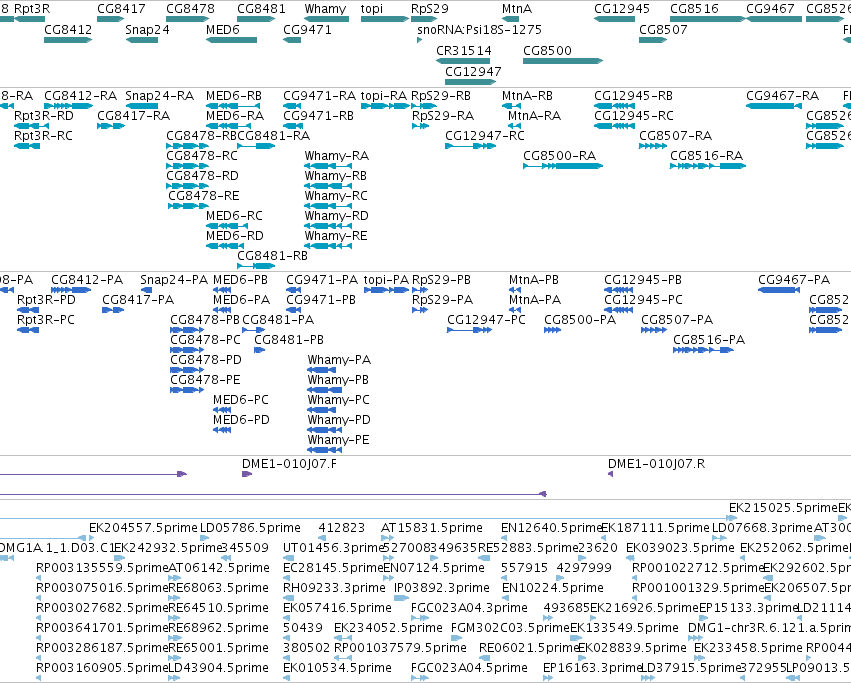Click the RP003135559.5prime label
This screenshot has height=683, width=851.
tap(102, 568)
